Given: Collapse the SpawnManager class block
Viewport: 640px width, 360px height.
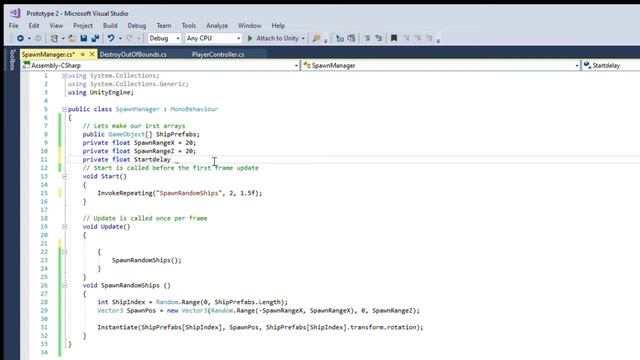Looking at the screenshot, I should pos(64,109).
